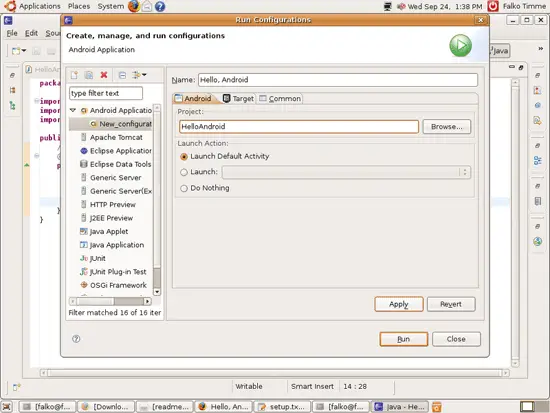
Task: Click the Close button
Action: [456, 339]
